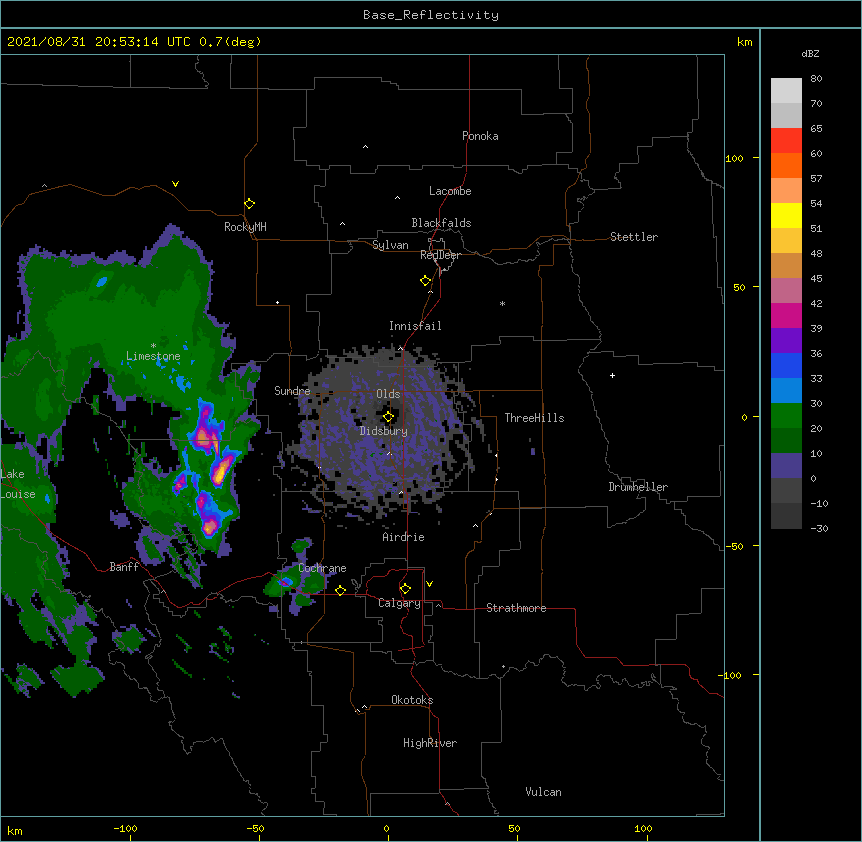The image size is (862, 842).
Task: Click the dBZ legend heading
Action: (810, 53)
